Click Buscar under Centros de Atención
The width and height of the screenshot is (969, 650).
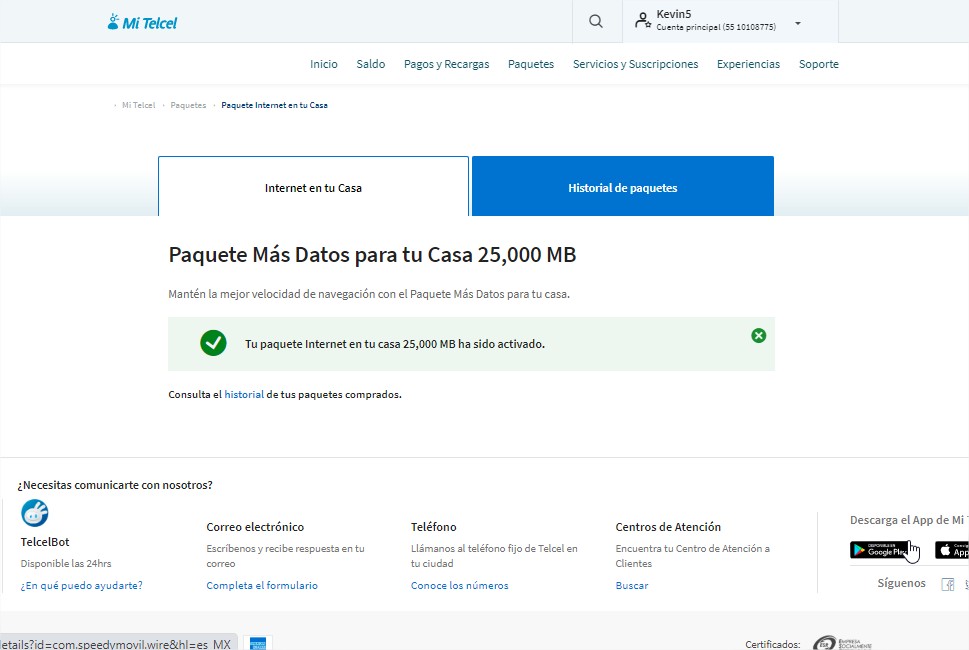631,586
